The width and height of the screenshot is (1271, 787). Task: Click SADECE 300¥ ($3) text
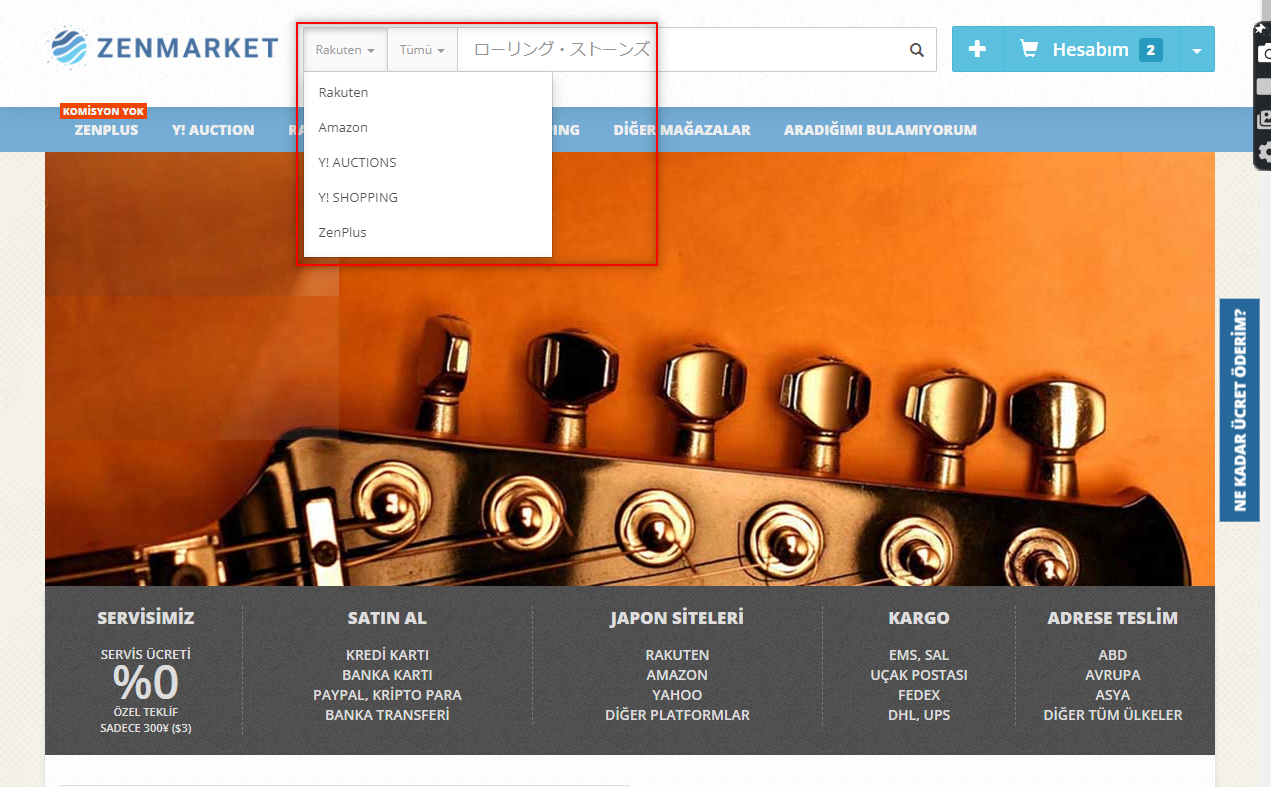(x=146, y=728)
